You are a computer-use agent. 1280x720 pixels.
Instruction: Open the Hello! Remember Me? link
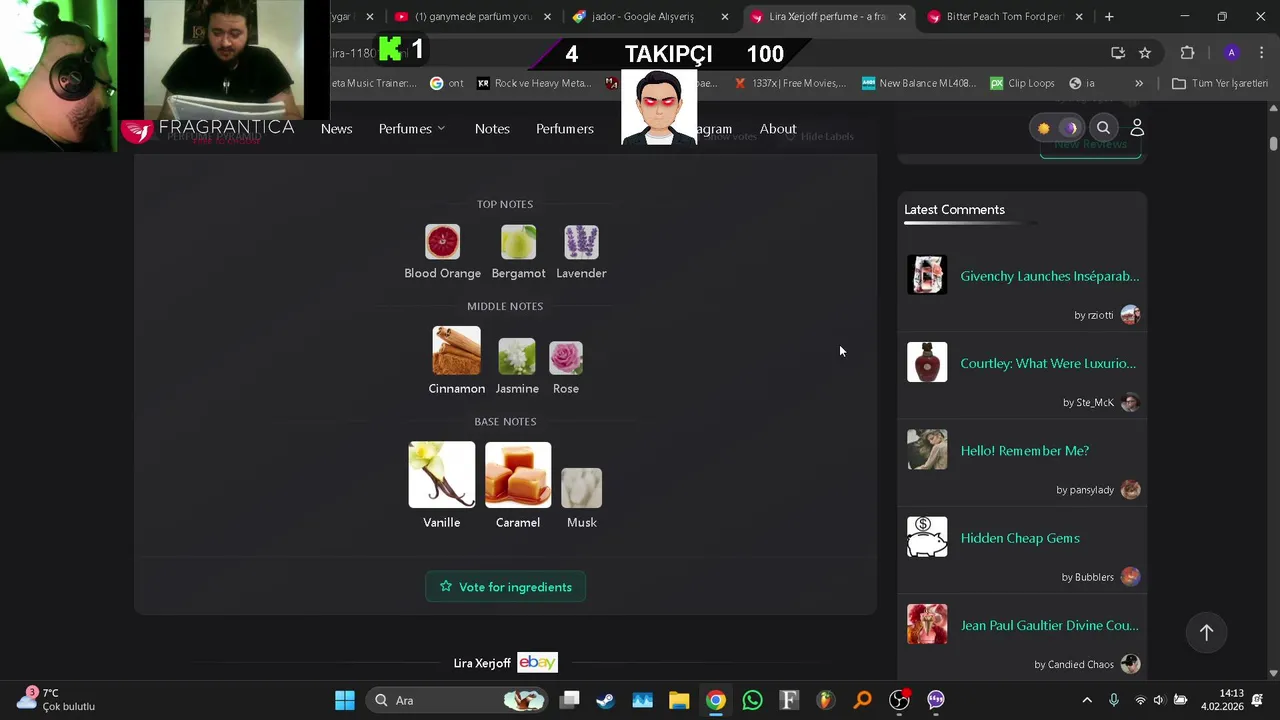coord(1025,450)
